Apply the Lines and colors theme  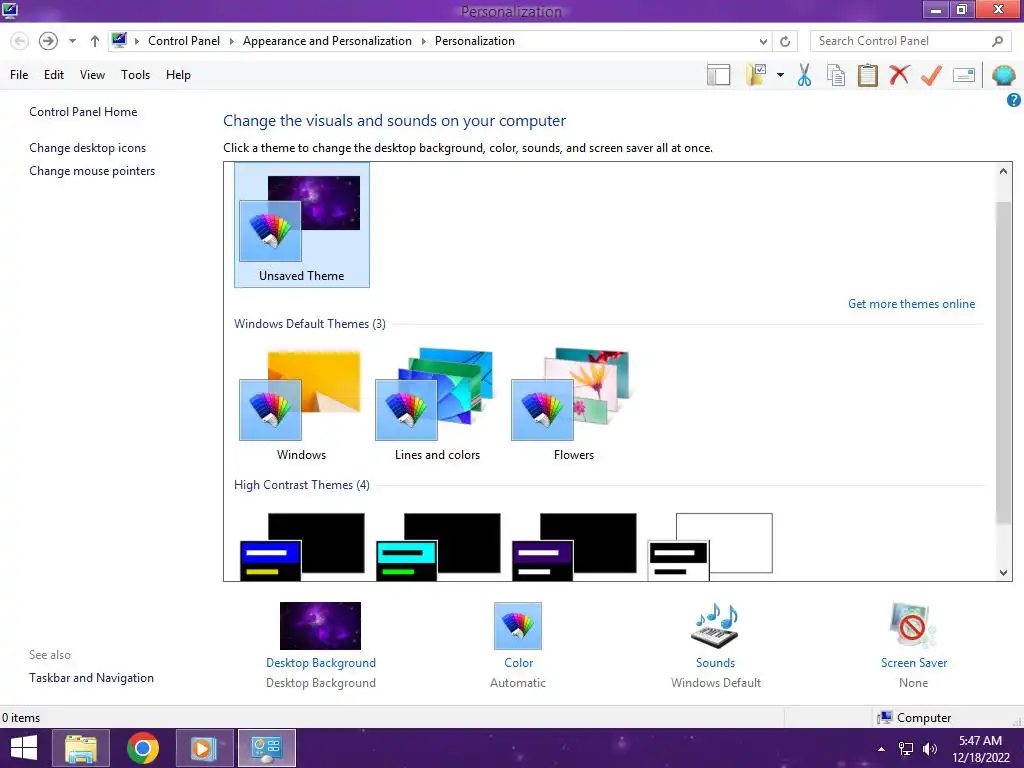437,405
